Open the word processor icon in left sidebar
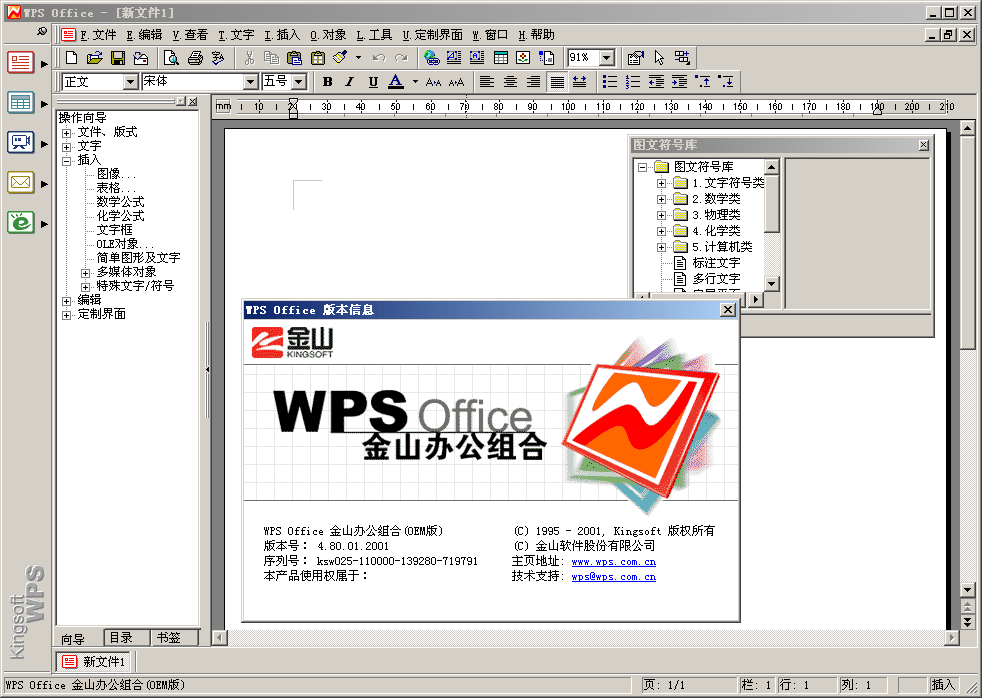This screenshot has width=982, height=698. (20, 63)
